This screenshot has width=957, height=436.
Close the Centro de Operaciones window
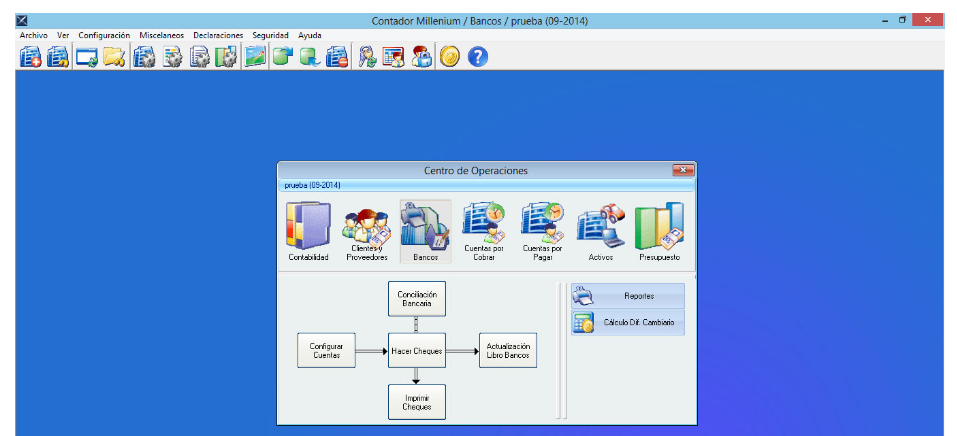(684, 171)
